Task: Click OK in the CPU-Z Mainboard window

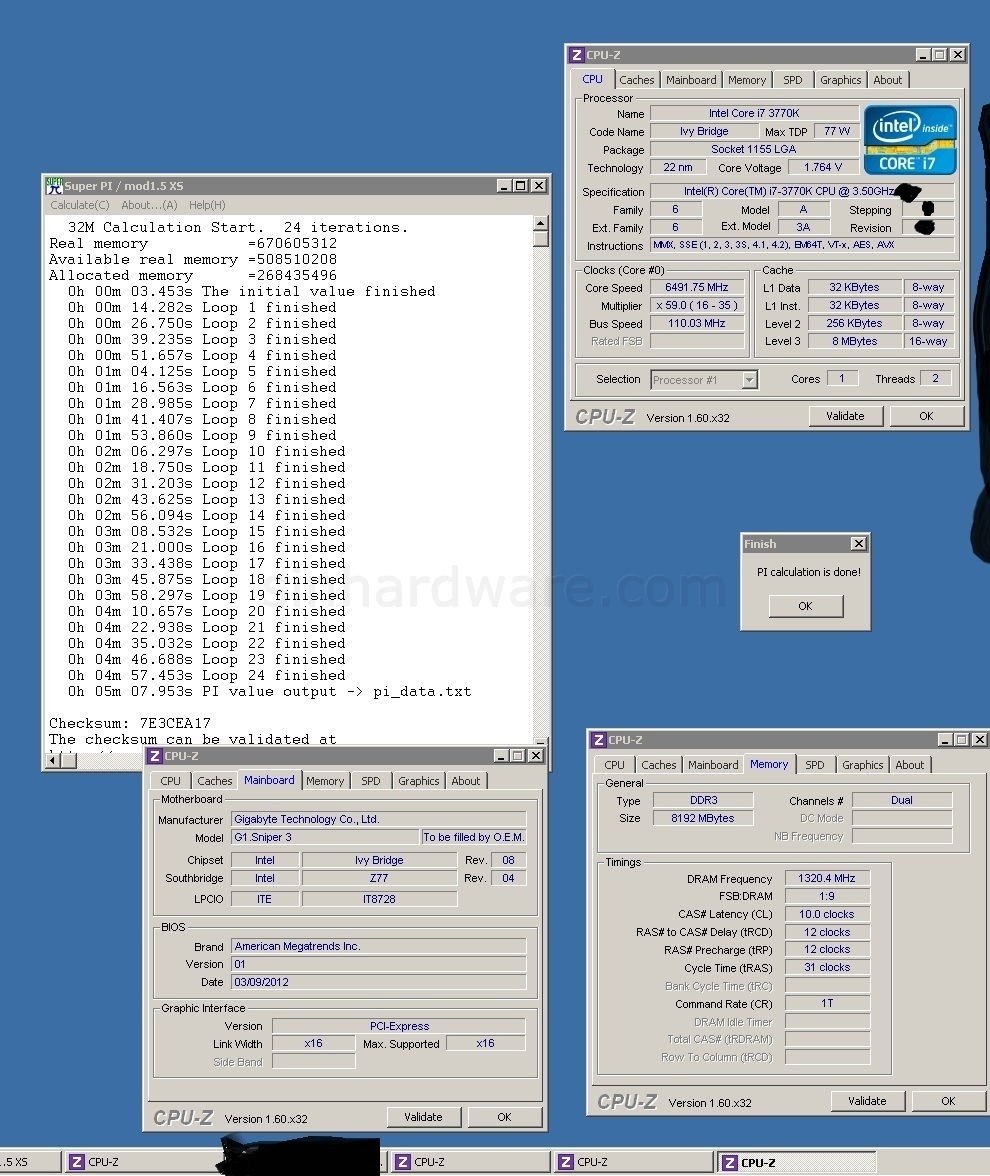Action: [x=504, y=1117]
